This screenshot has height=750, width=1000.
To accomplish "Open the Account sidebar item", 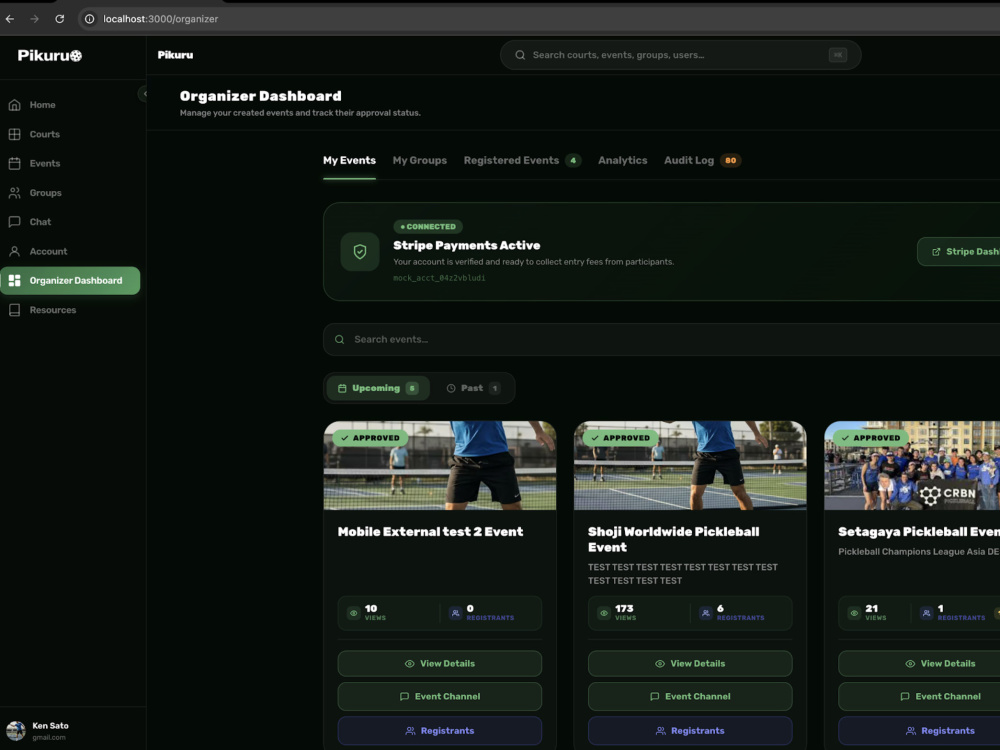I will point(70,251).
